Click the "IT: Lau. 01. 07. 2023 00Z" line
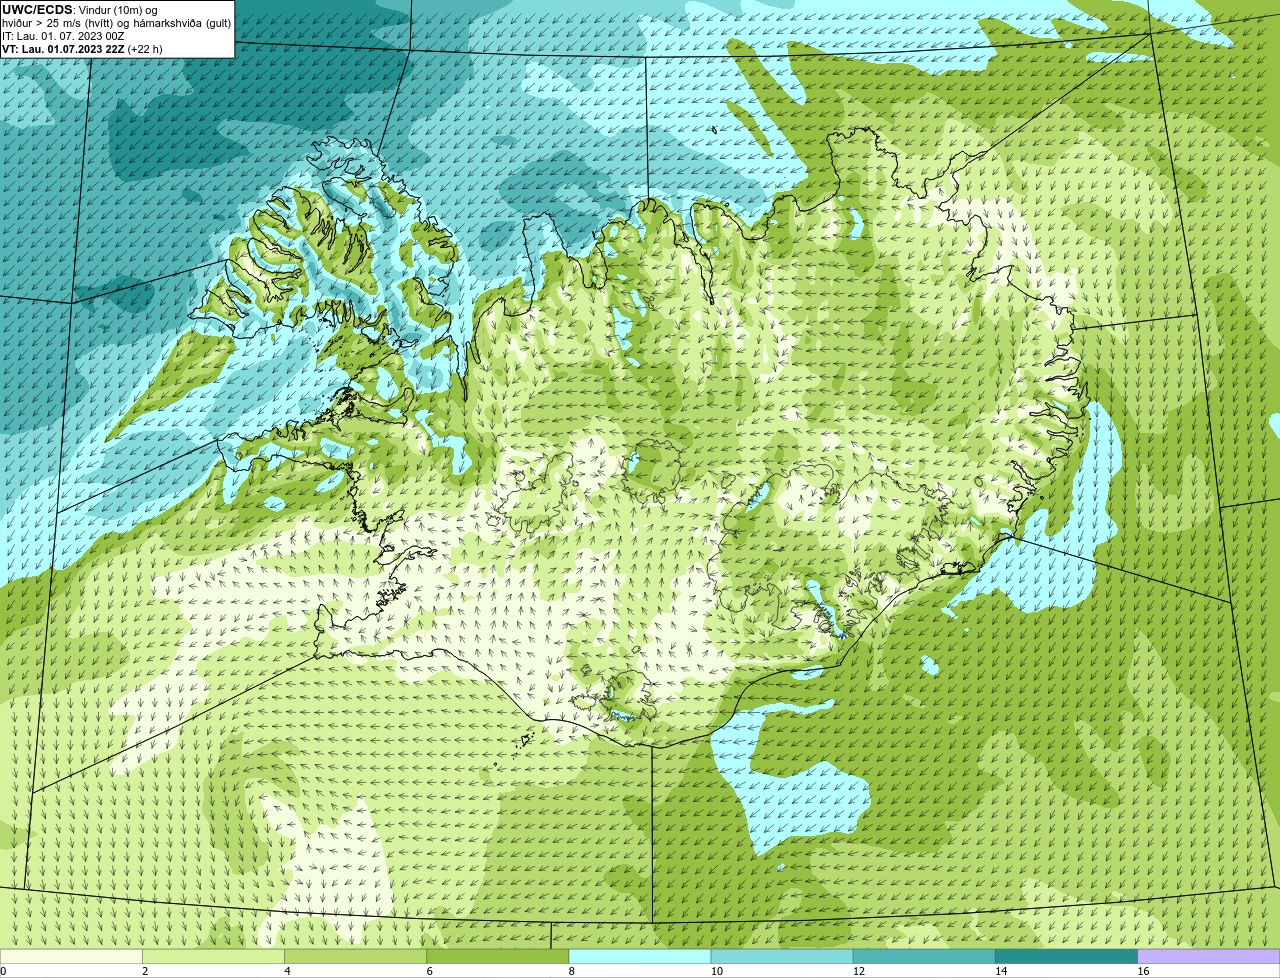The width and height of the screenshot is (1280, 978). [x=63, y=36]
